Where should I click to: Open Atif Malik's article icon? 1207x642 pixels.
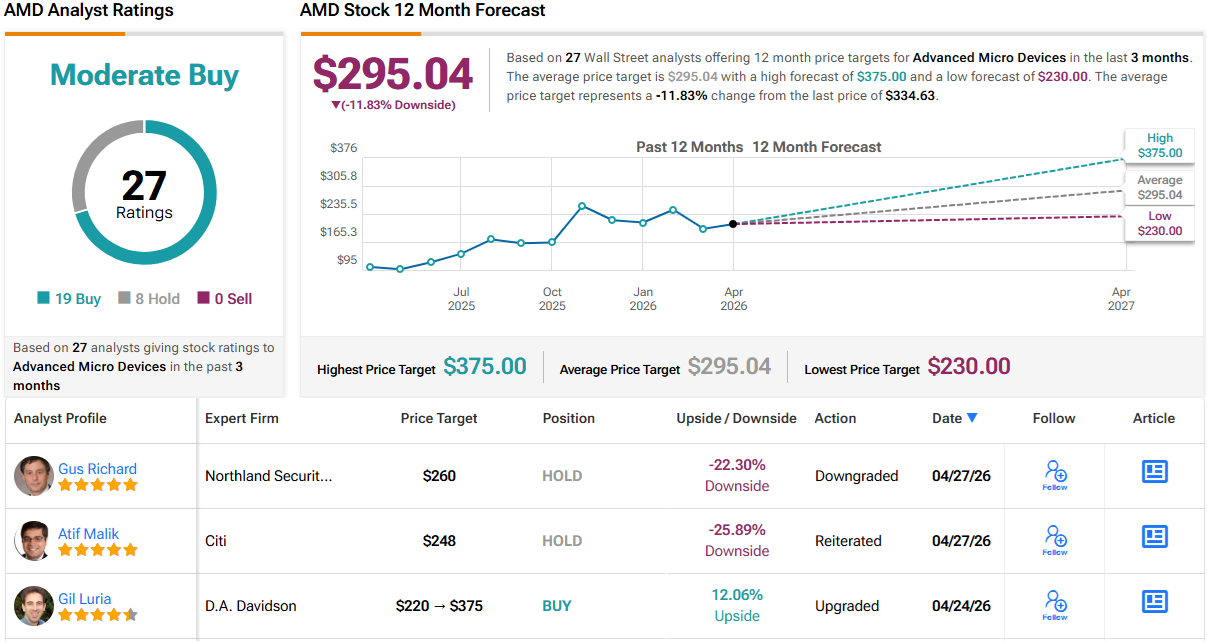[x=1154, y=537]
